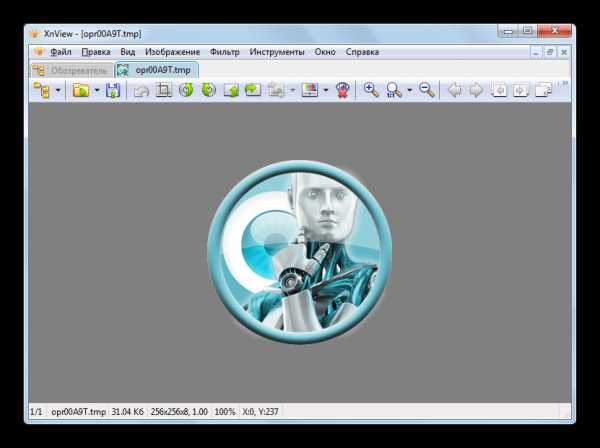
Task: Expand the Open folder dropdown arrow
Action: pyautogui.click(x=97, y=90)
